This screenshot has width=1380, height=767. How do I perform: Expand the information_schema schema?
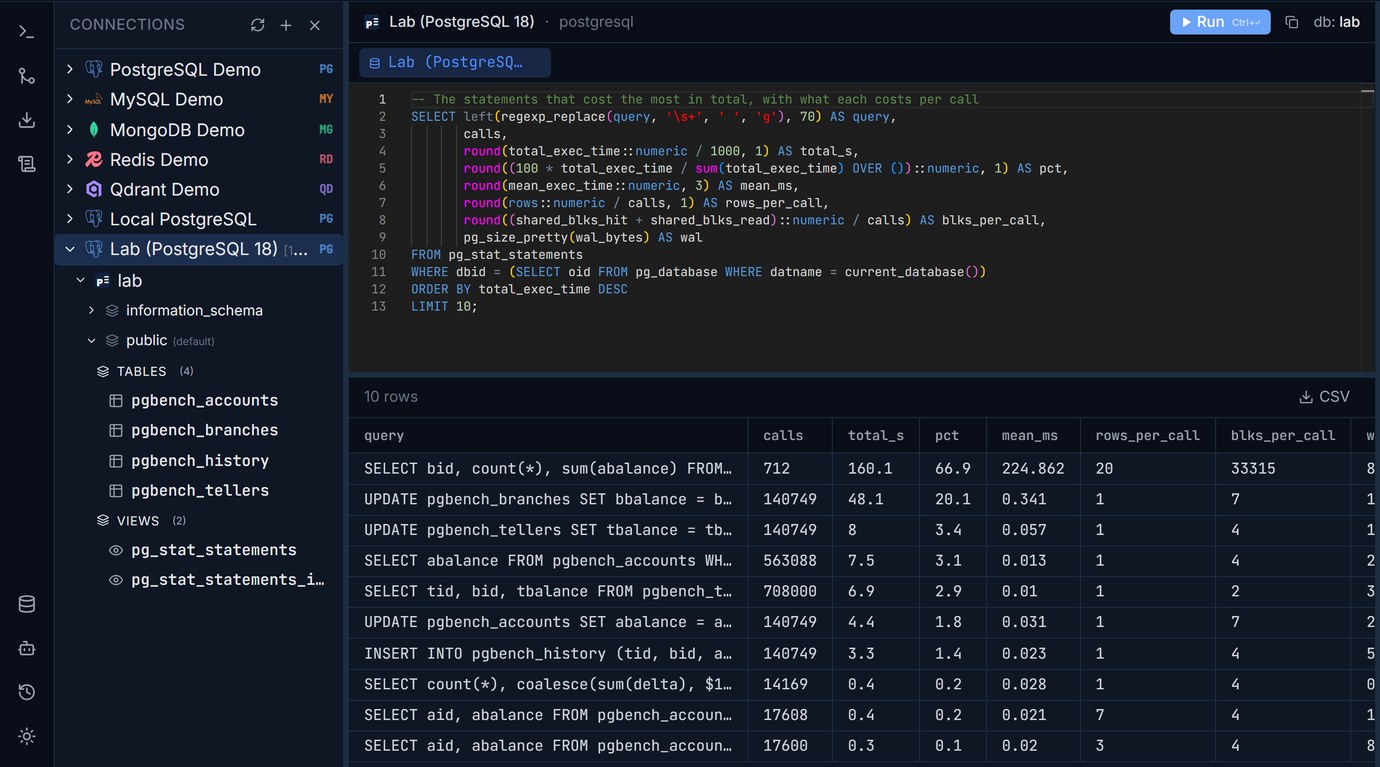pyautogui.click(x=91, y=310)
